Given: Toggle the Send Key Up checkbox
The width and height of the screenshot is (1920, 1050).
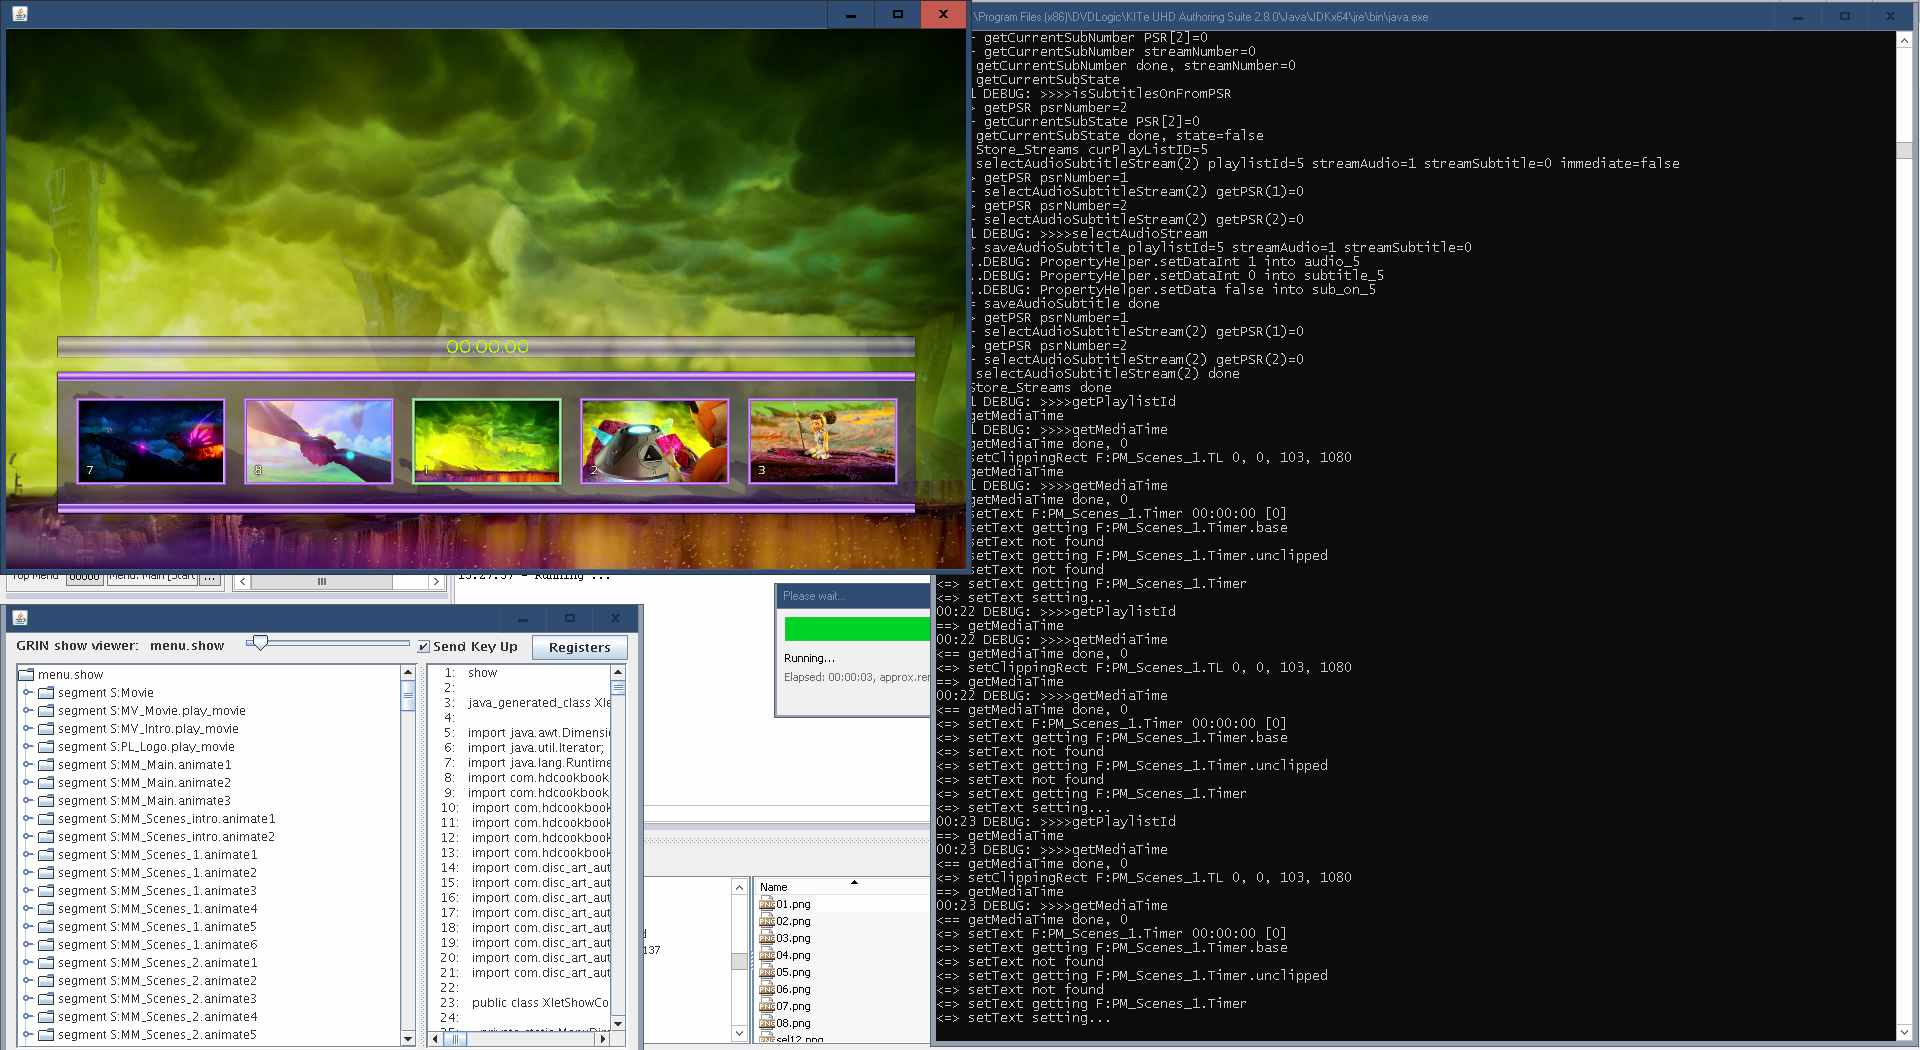Looking at the screenshot, I should (x=424, y=647).
